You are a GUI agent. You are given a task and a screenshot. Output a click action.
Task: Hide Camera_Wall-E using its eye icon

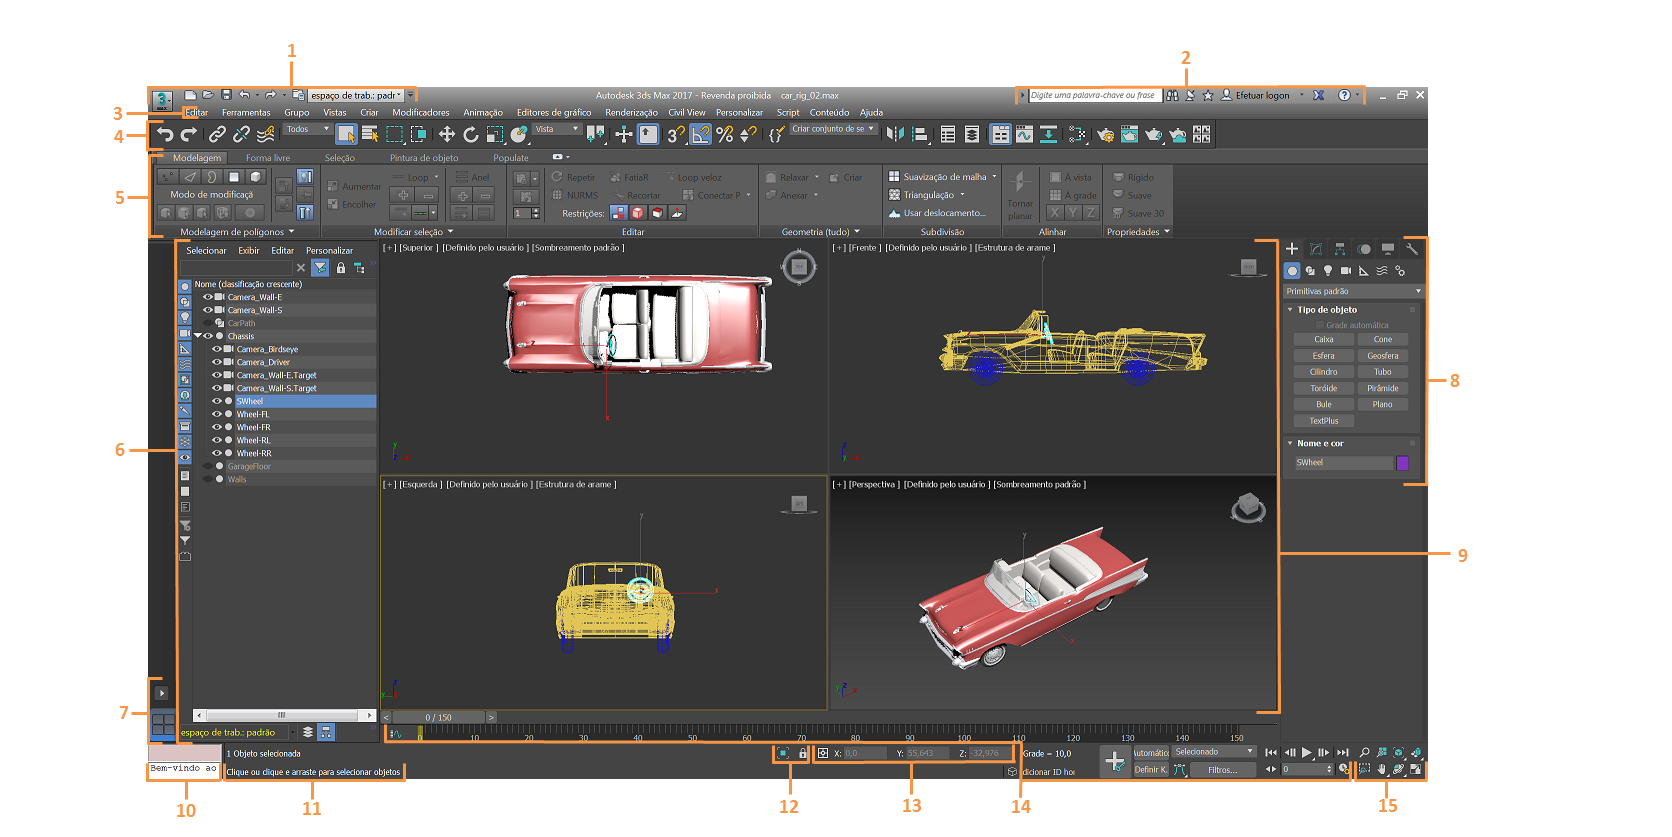[x=208, y=297]
